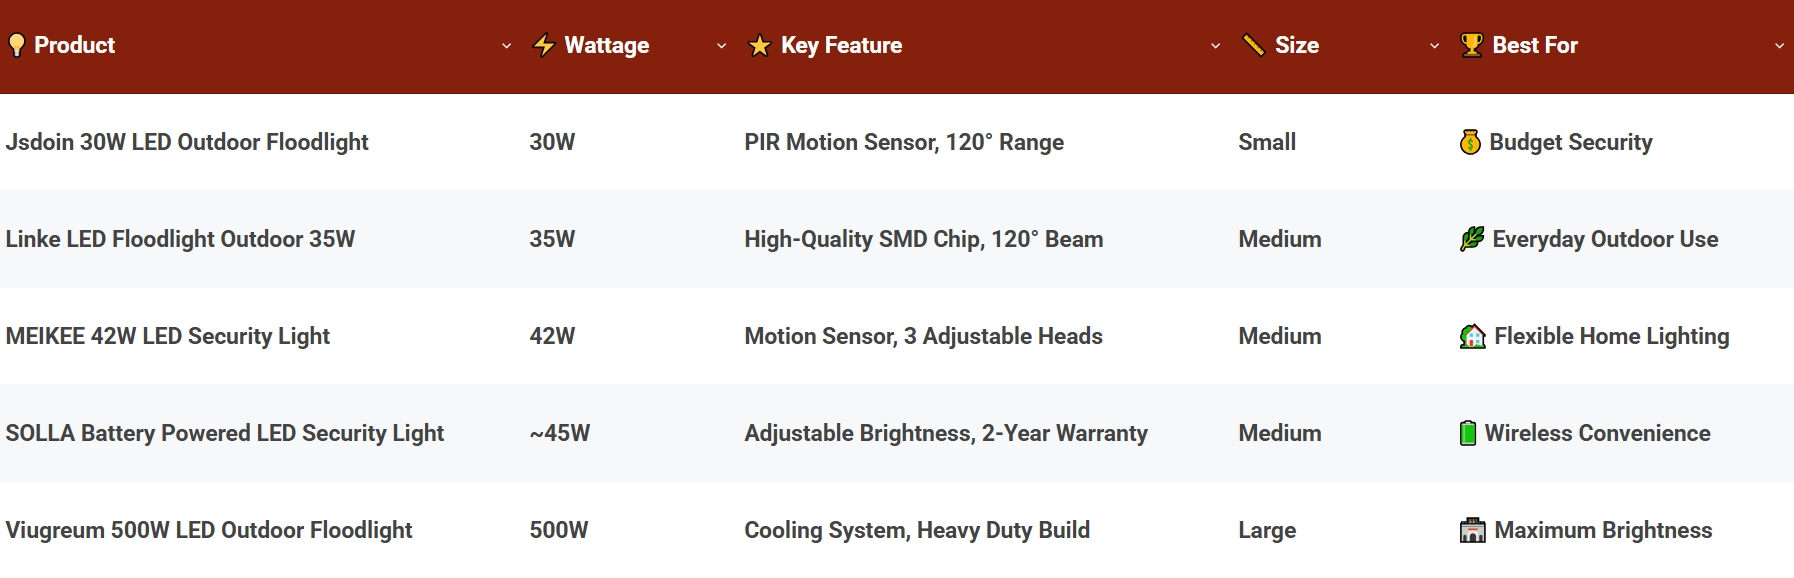Click the battery icon for Wireless Convenience
This screenshot has width=1794, height=578.
[1468, 433]
